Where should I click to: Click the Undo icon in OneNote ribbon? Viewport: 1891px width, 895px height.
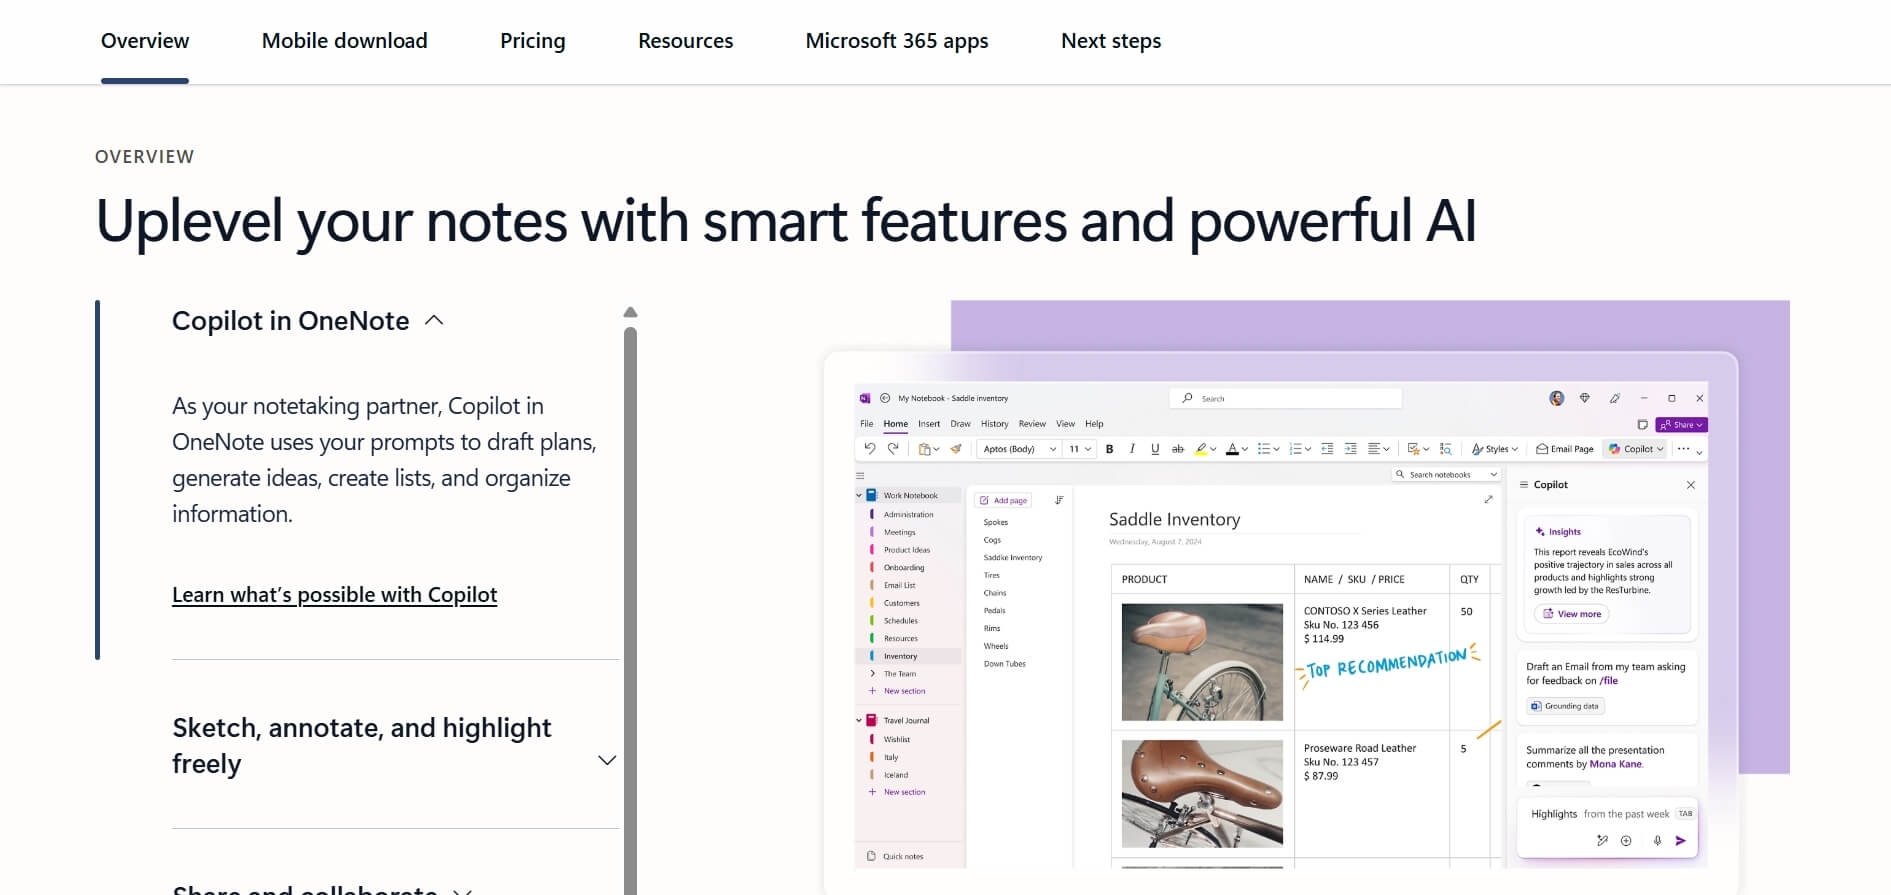coord(870,449)
